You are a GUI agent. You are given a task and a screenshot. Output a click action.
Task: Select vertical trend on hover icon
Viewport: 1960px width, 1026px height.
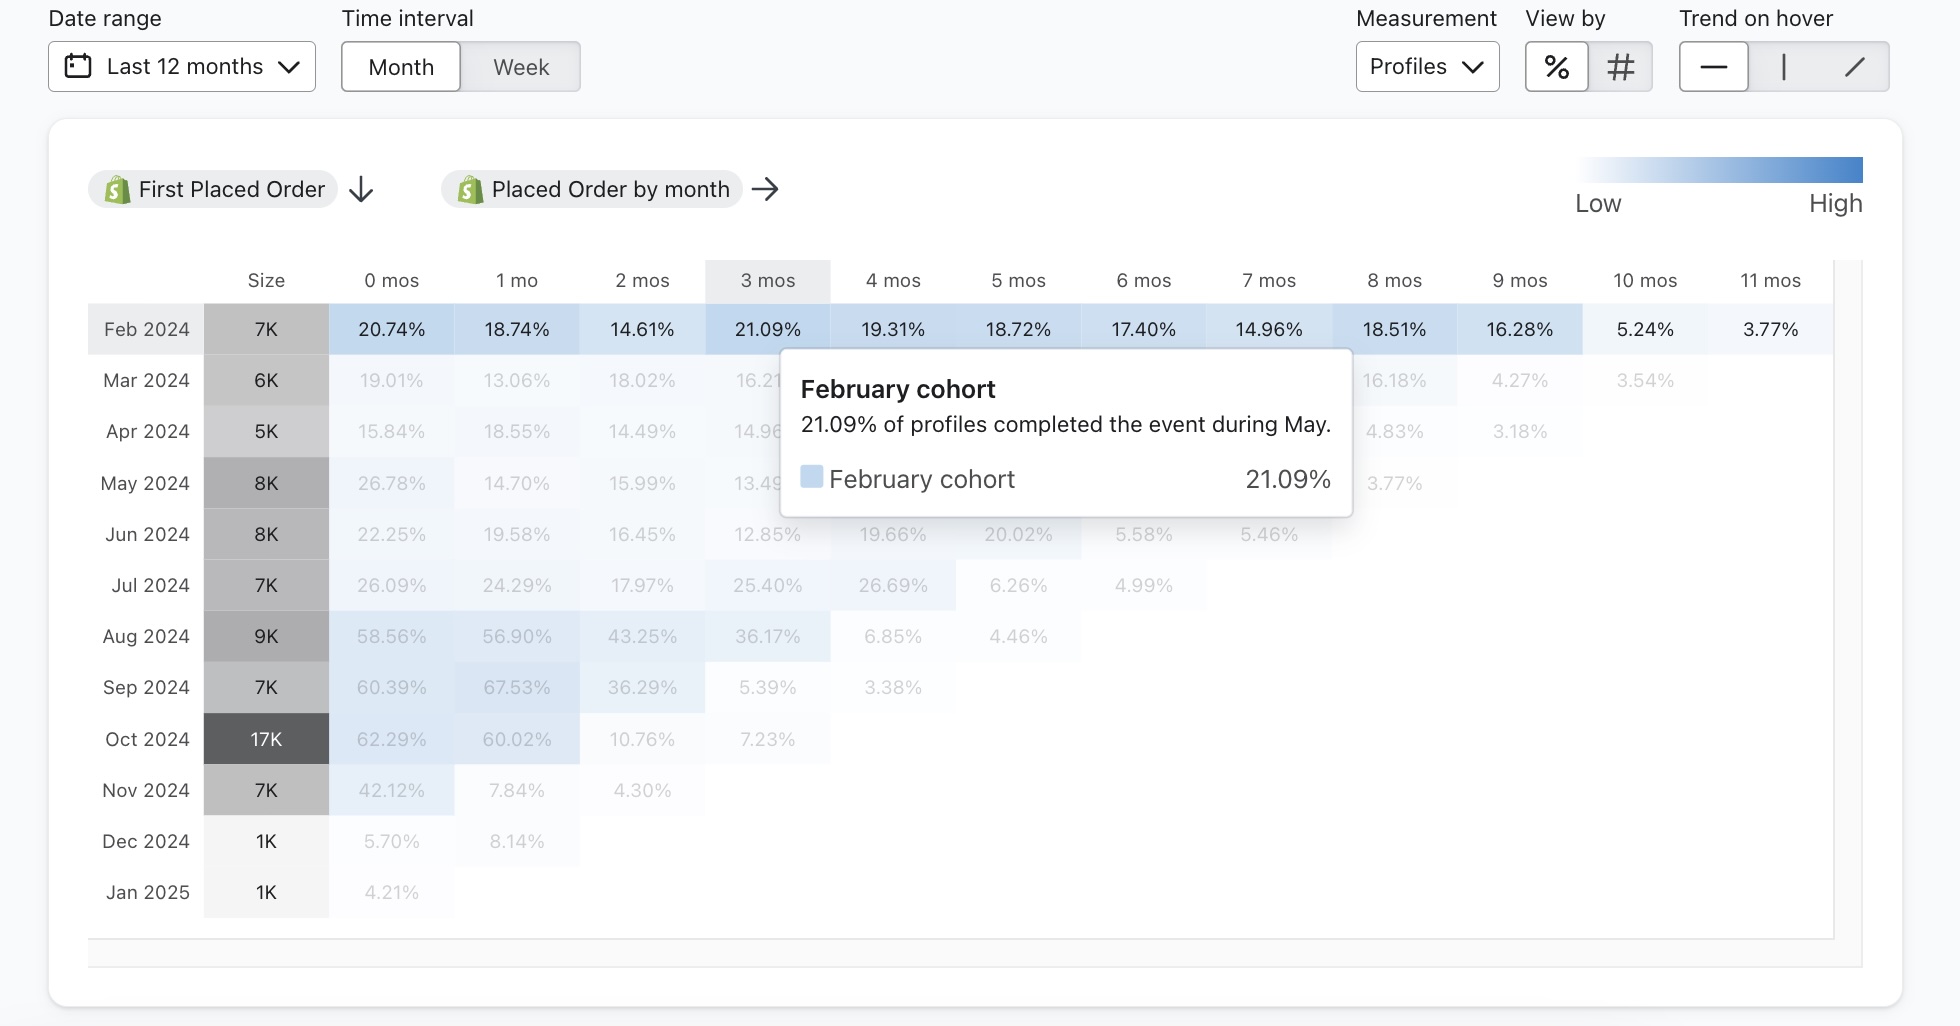point(1783,67)
